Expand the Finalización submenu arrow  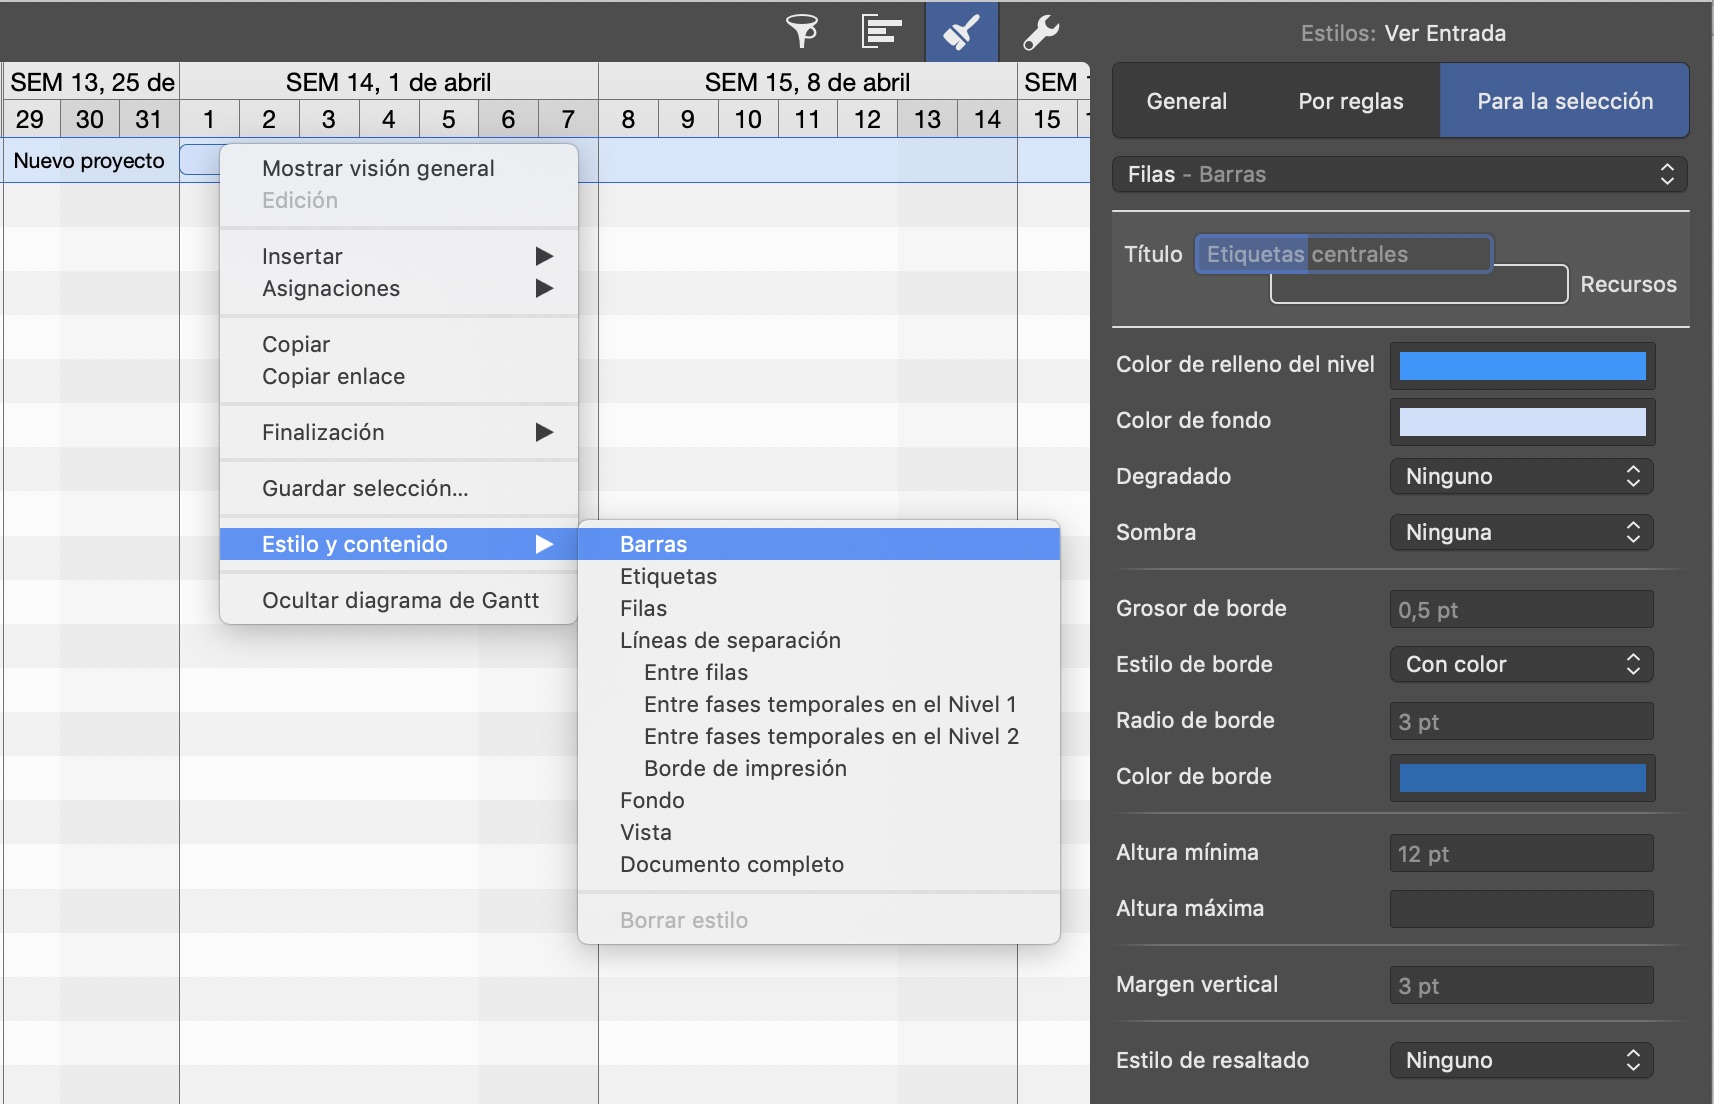pos(544,432)
